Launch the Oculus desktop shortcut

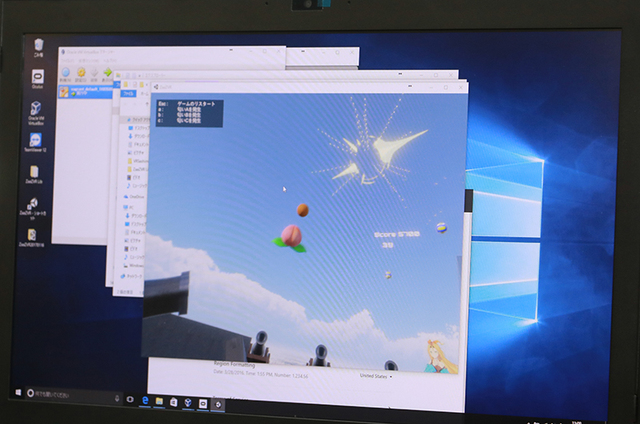[x=38, y=79]
